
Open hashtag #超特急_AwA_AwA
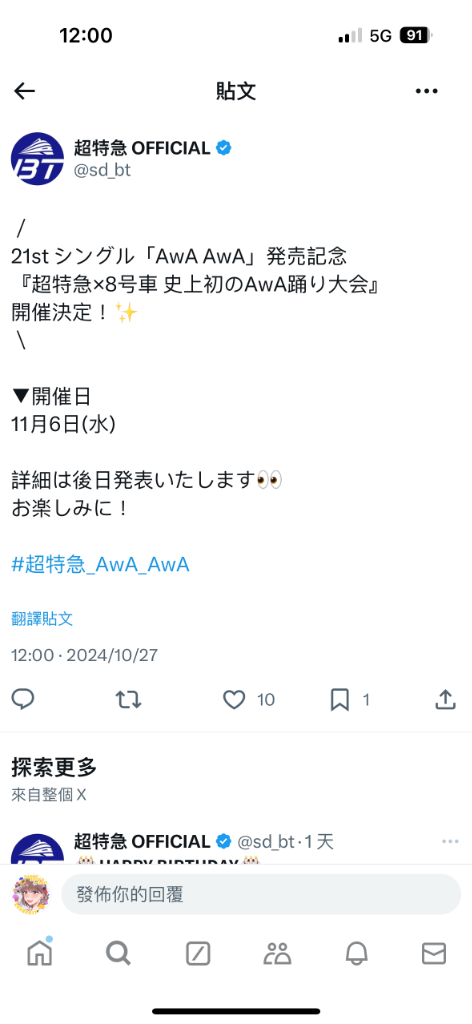click(101, 564)
